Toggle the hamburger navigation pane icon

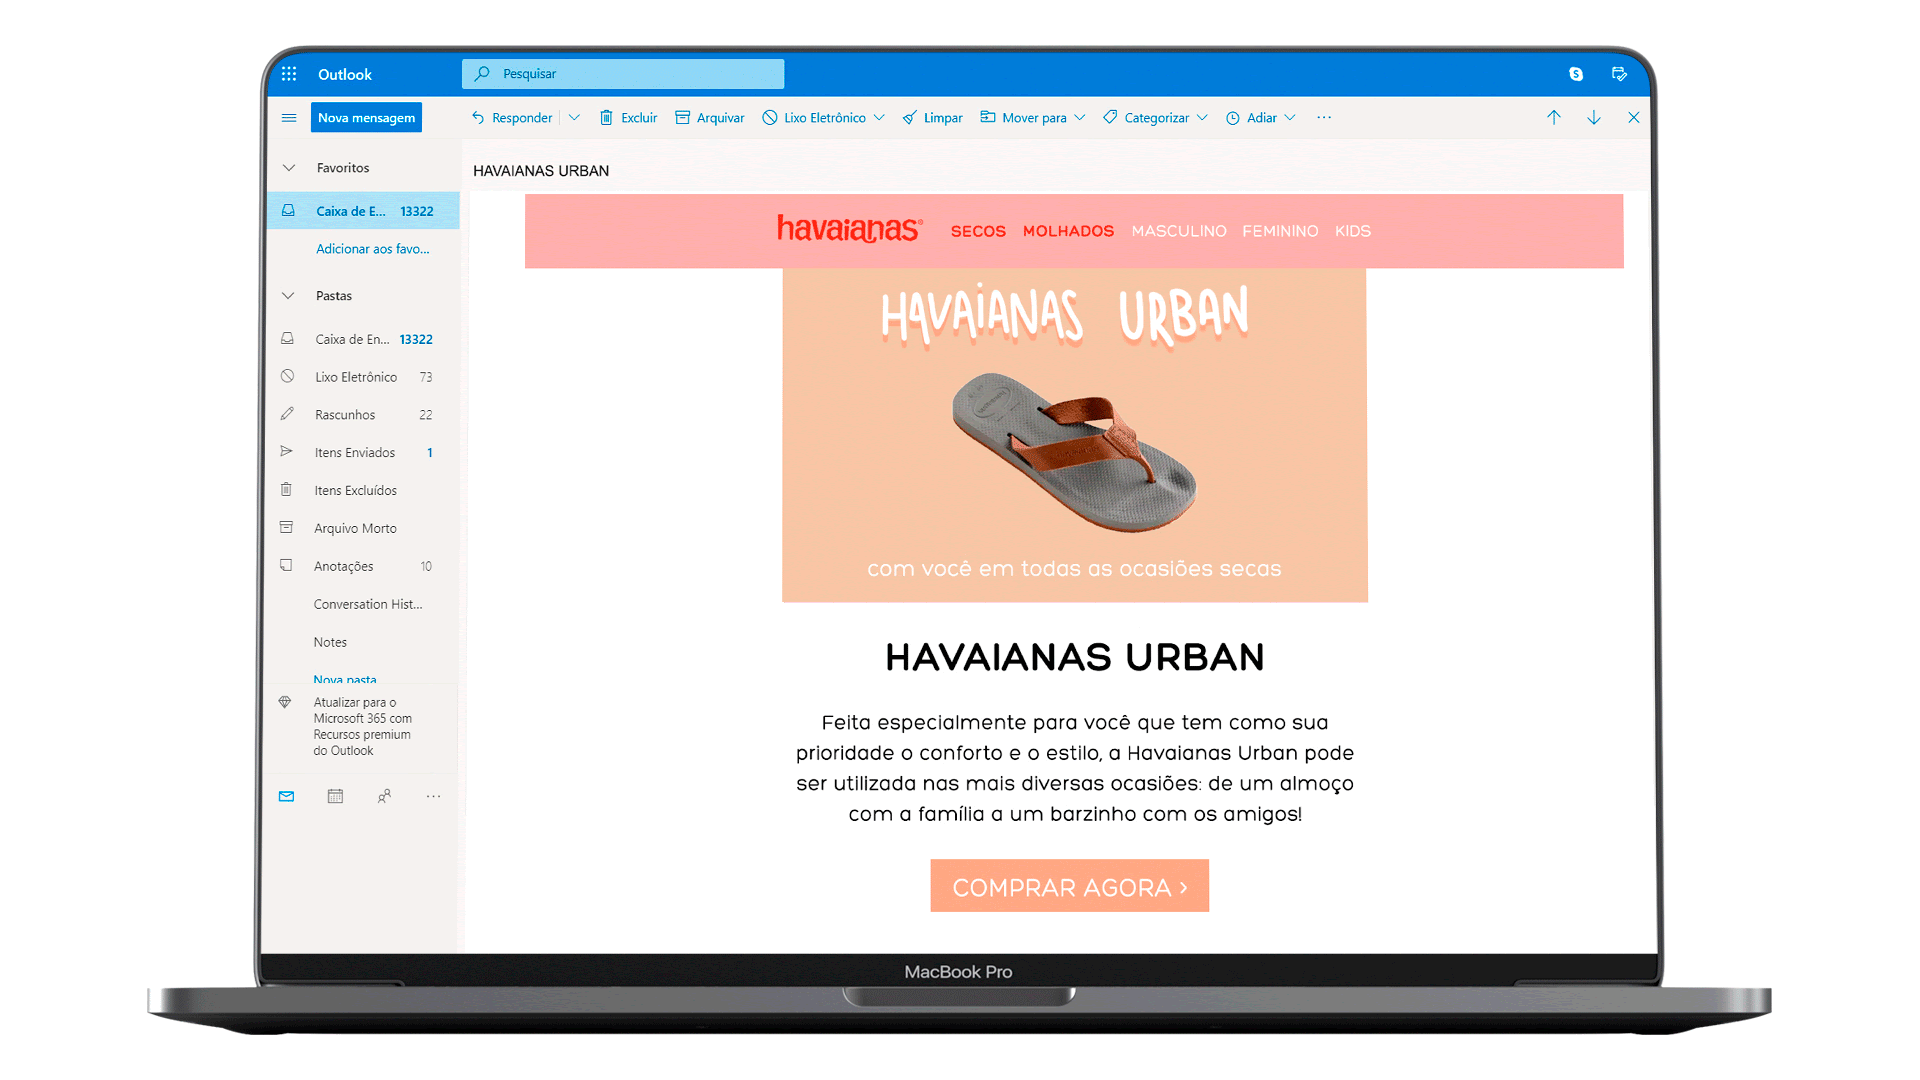289,118
